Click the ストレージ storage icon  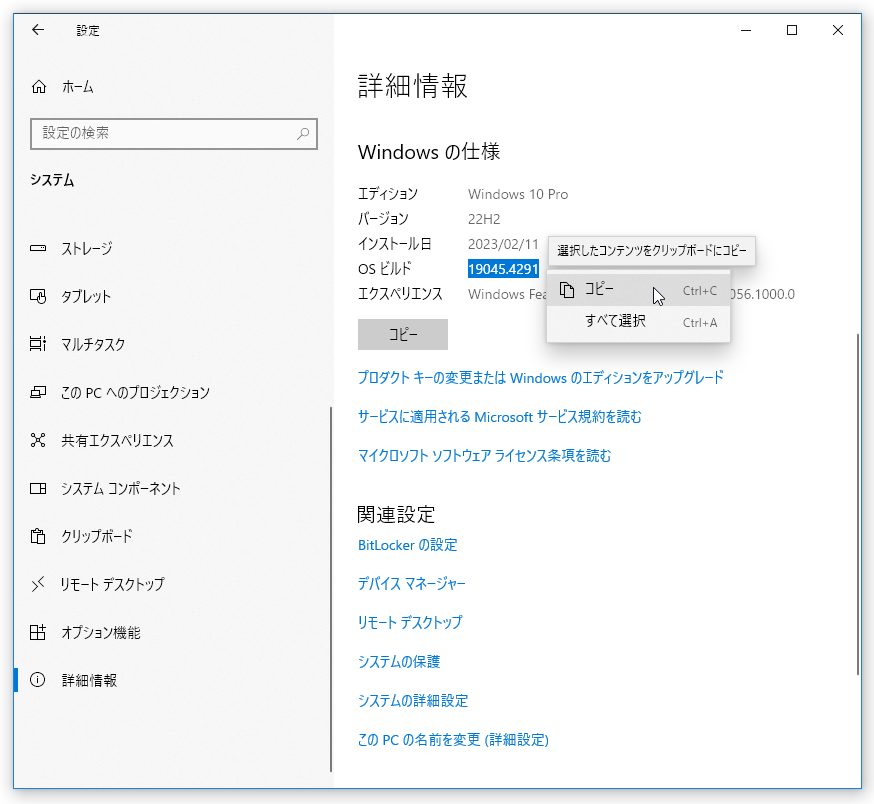pyautogui.click(x=38, y=248)
